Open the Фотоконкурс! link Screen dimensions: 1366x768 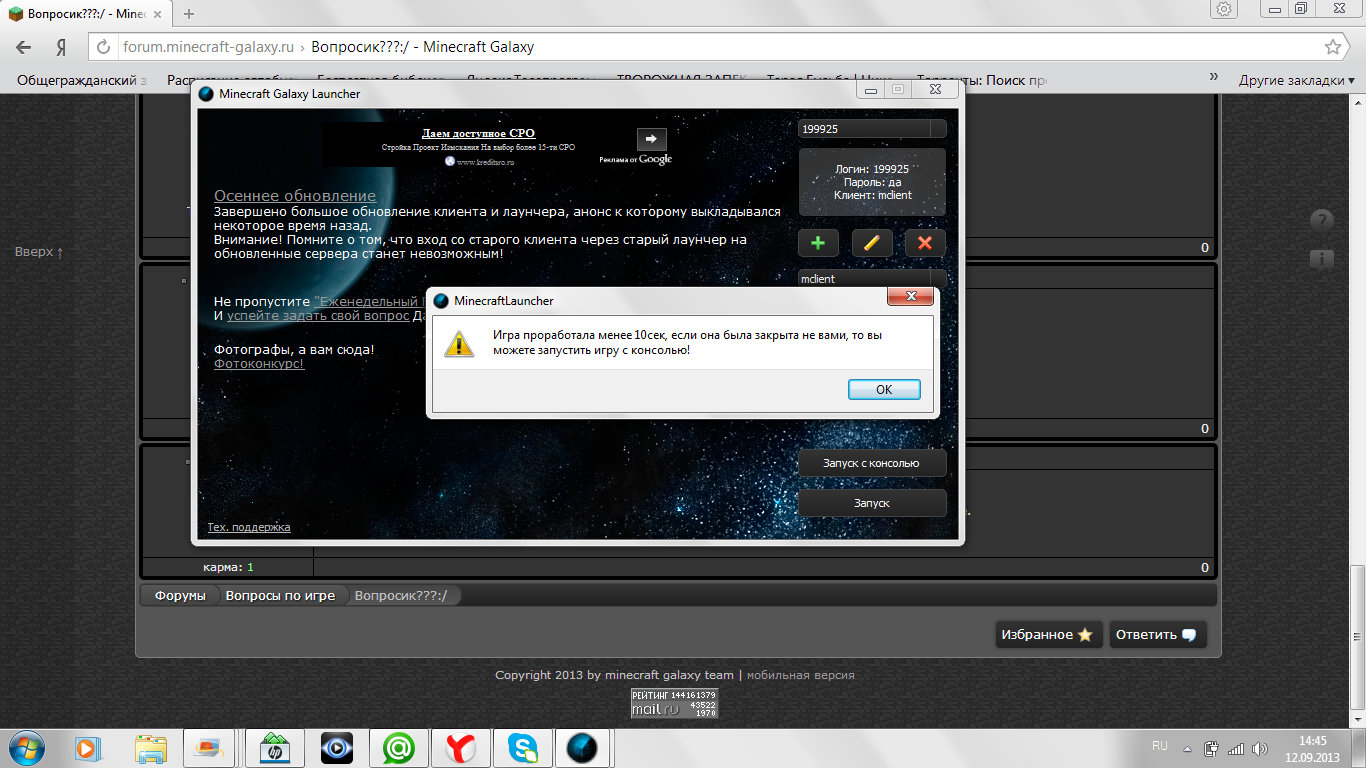click(259, 364)
